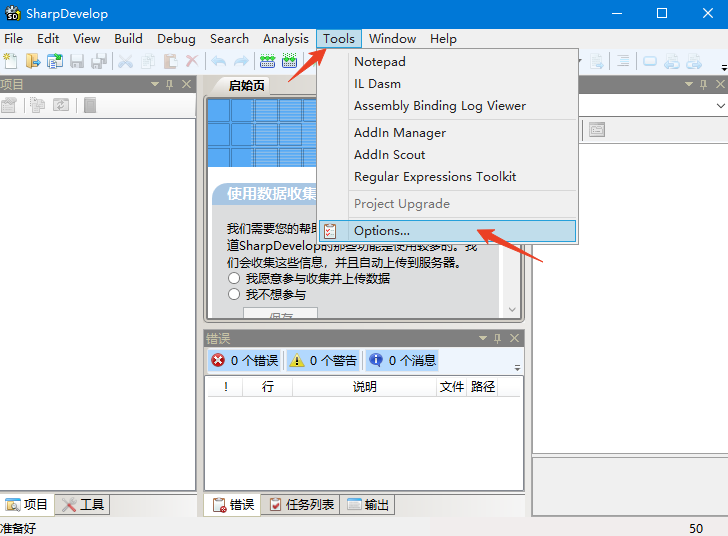Switch to the 任务列表 task list tab

pos(301,504)
